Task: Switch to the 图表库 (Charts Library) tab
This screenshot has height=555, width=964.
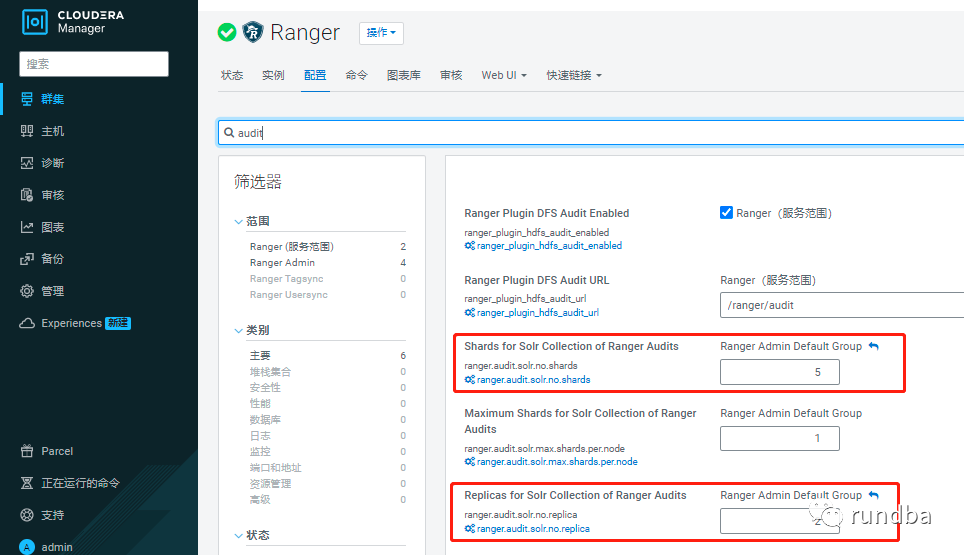Action: [403, 75]
